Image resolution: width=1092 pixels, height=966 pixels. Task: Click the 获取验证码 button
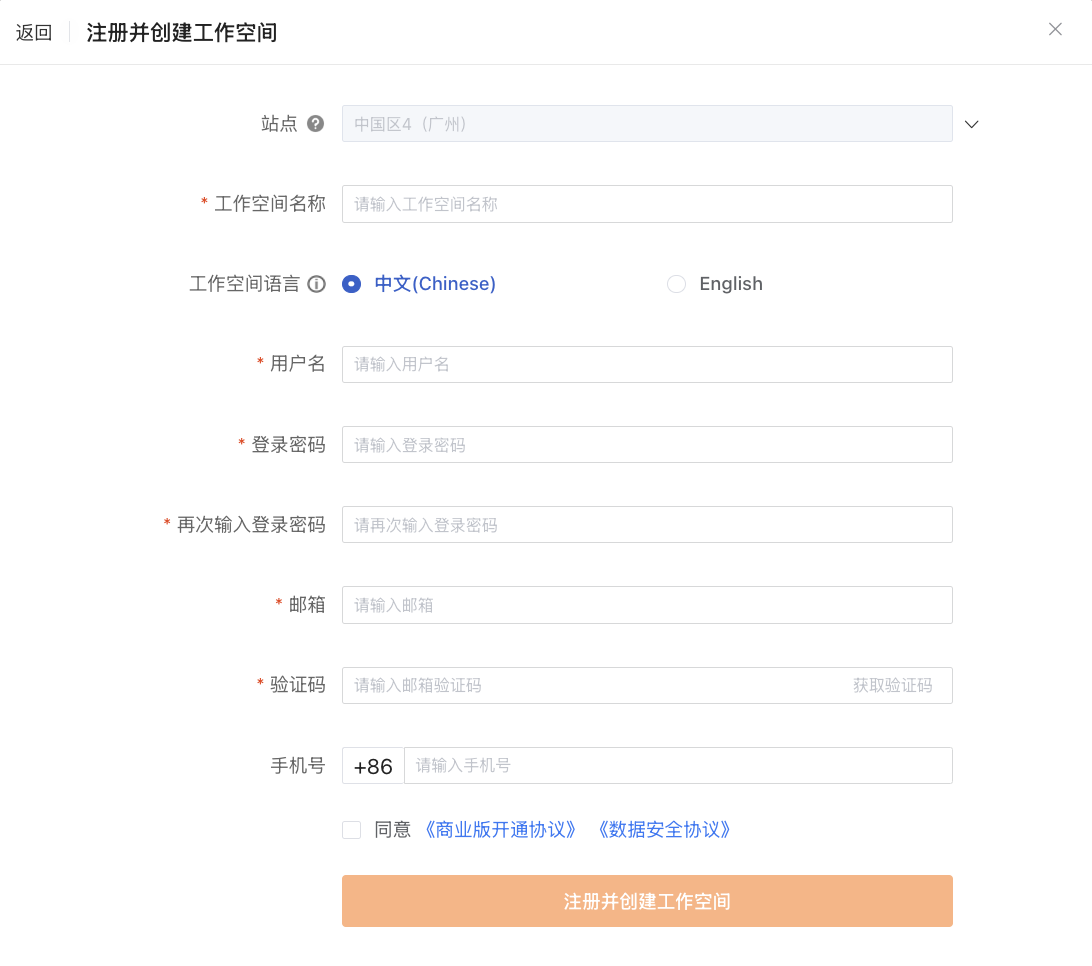click(892, 685)
